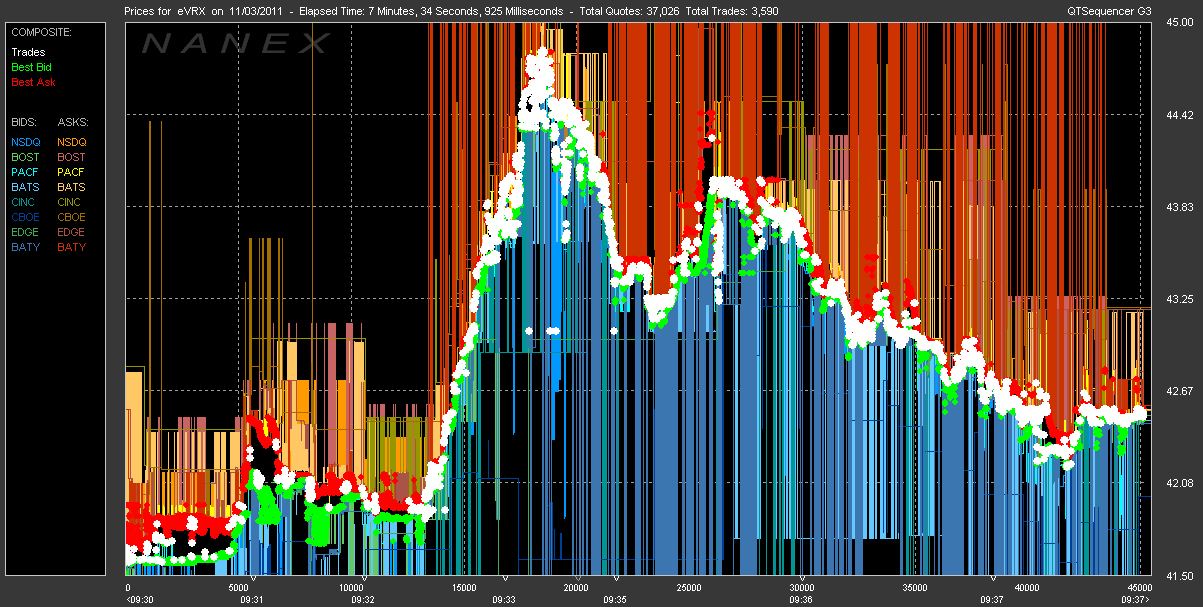This screenshot has height=607, width=1203.
Task: Select PACF in the ASKS column
Action: [x=72, y=172]
